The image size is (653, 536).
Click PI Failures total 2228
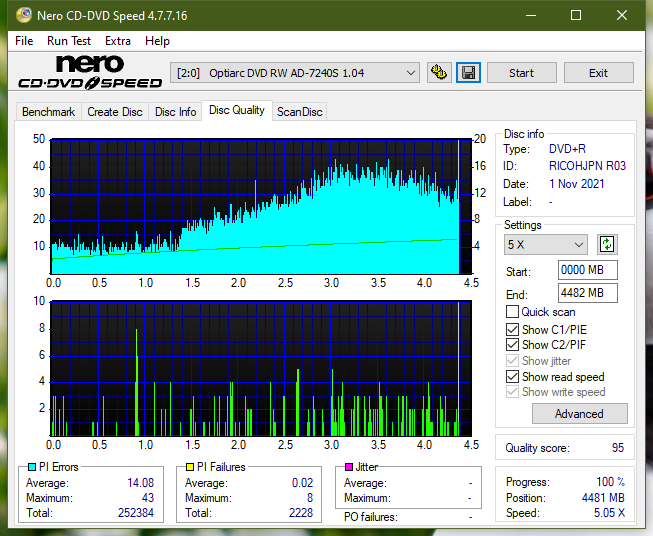pos(301,512)
